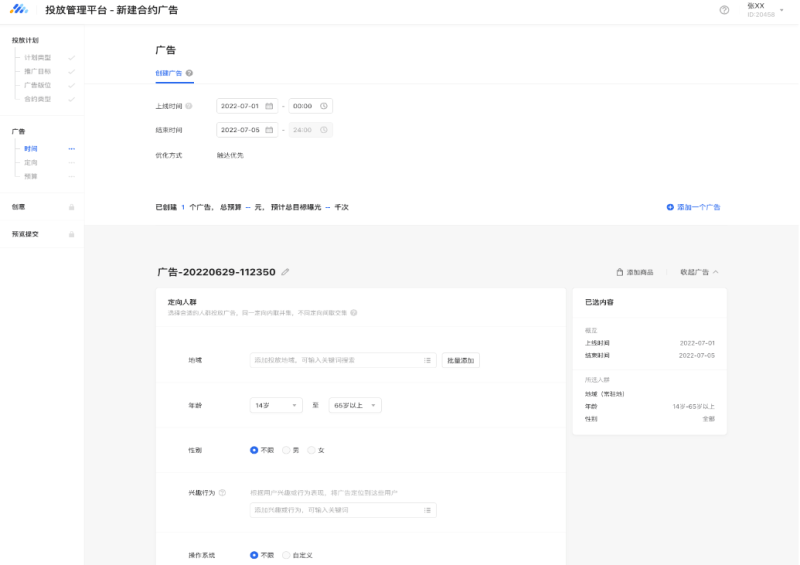Edit ad name with pencil icon
This screenshot has width=800, height=565.
pyautogui.click(x=285, y=272)
